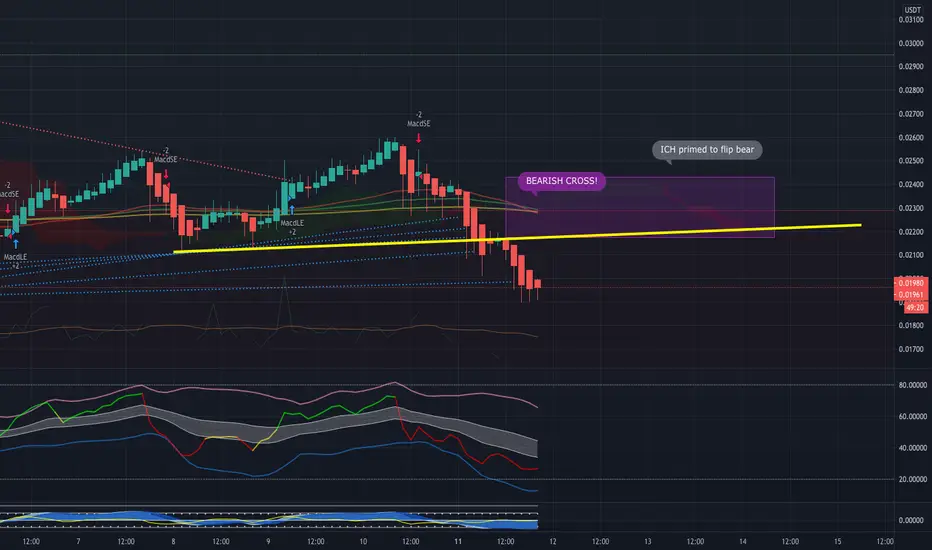
Task: Click date 13 on the time axis
Action: [x=648, y=542]
